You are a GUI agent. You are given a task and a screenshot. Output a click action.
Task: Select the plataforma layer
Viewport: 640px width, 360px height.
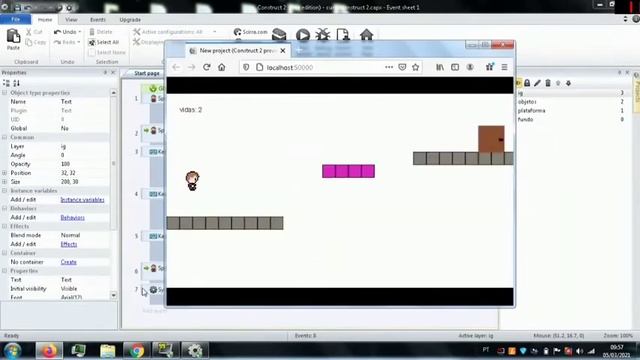pos(571,111)
